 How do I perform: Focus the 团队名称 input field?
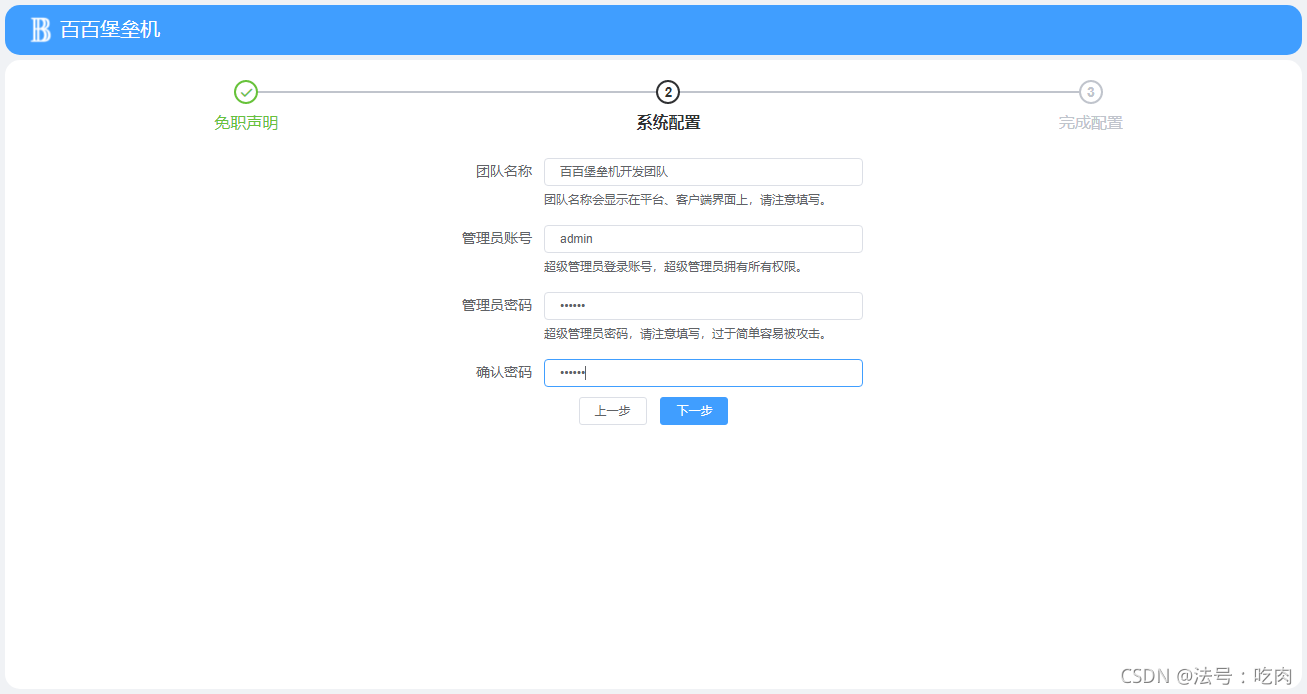[x=703, y=172]
